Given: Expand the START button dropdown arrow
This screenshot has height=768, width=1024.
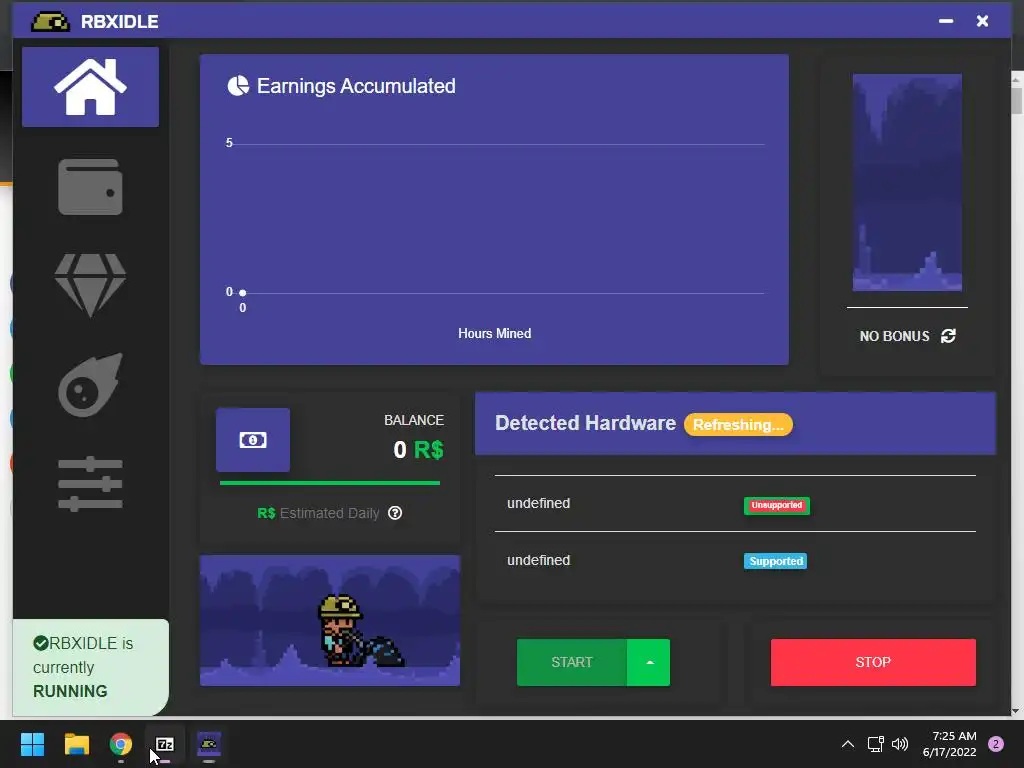Looking at the screenshot, I should point(649,662).
